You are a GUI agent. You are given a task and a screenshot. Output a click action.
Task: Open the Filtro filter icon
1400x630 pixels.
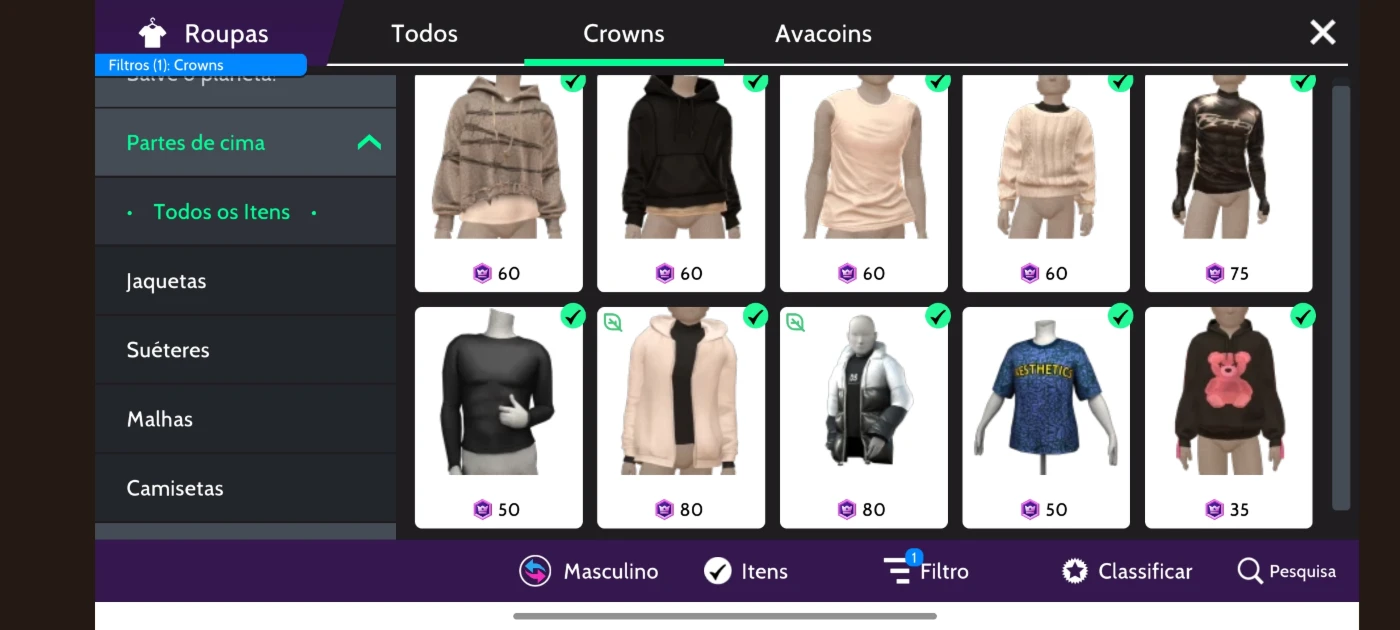pos(900,569)
